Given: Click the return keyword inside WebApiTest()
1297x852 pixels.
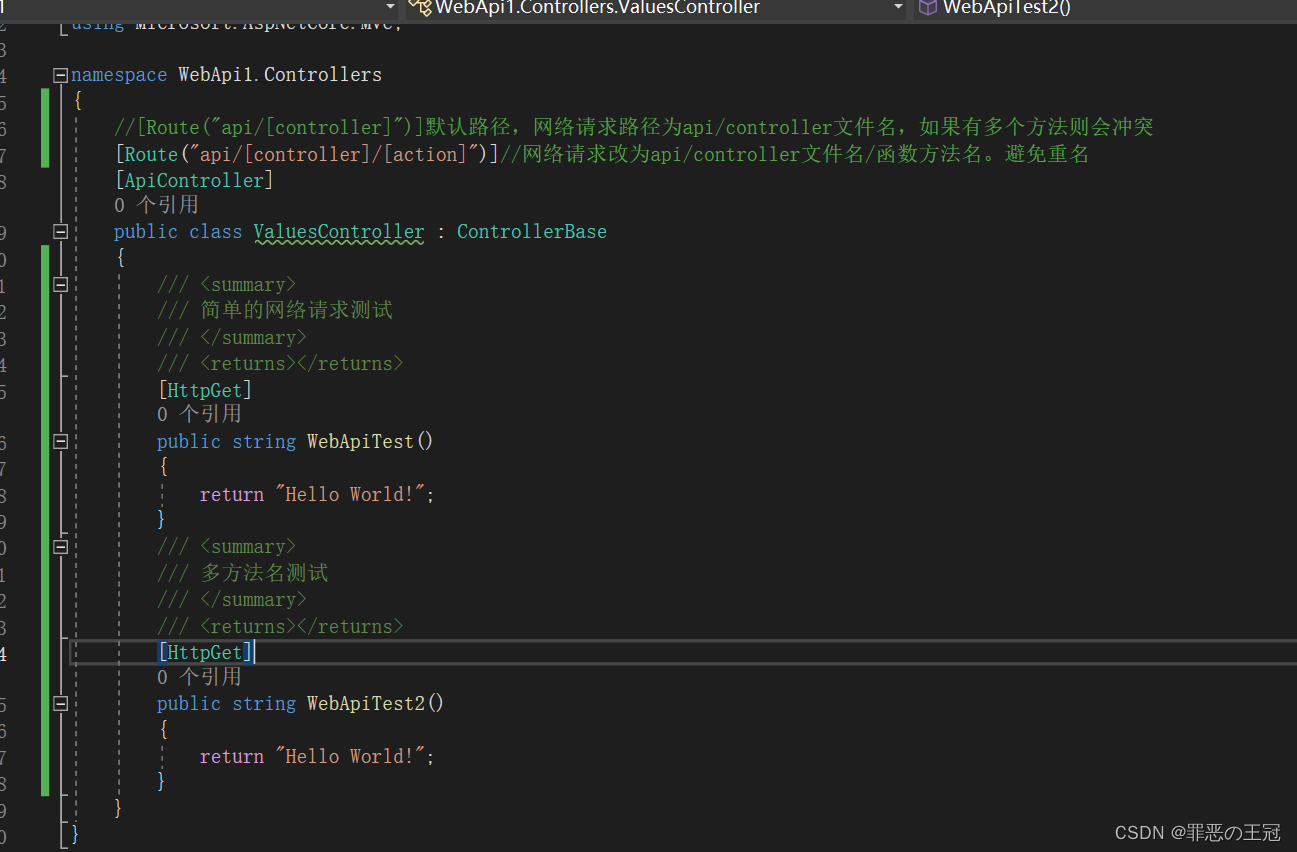Looking at the screenshot, I should [232, 494].
